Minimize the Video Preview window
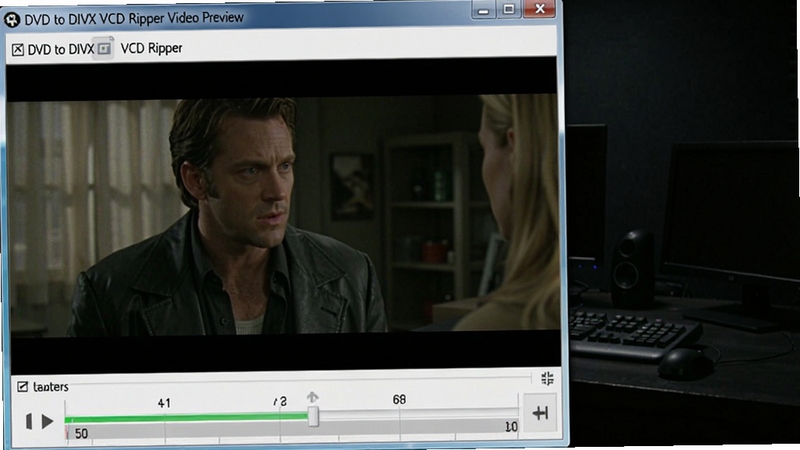The image size is (800, 450). [483, 10]
